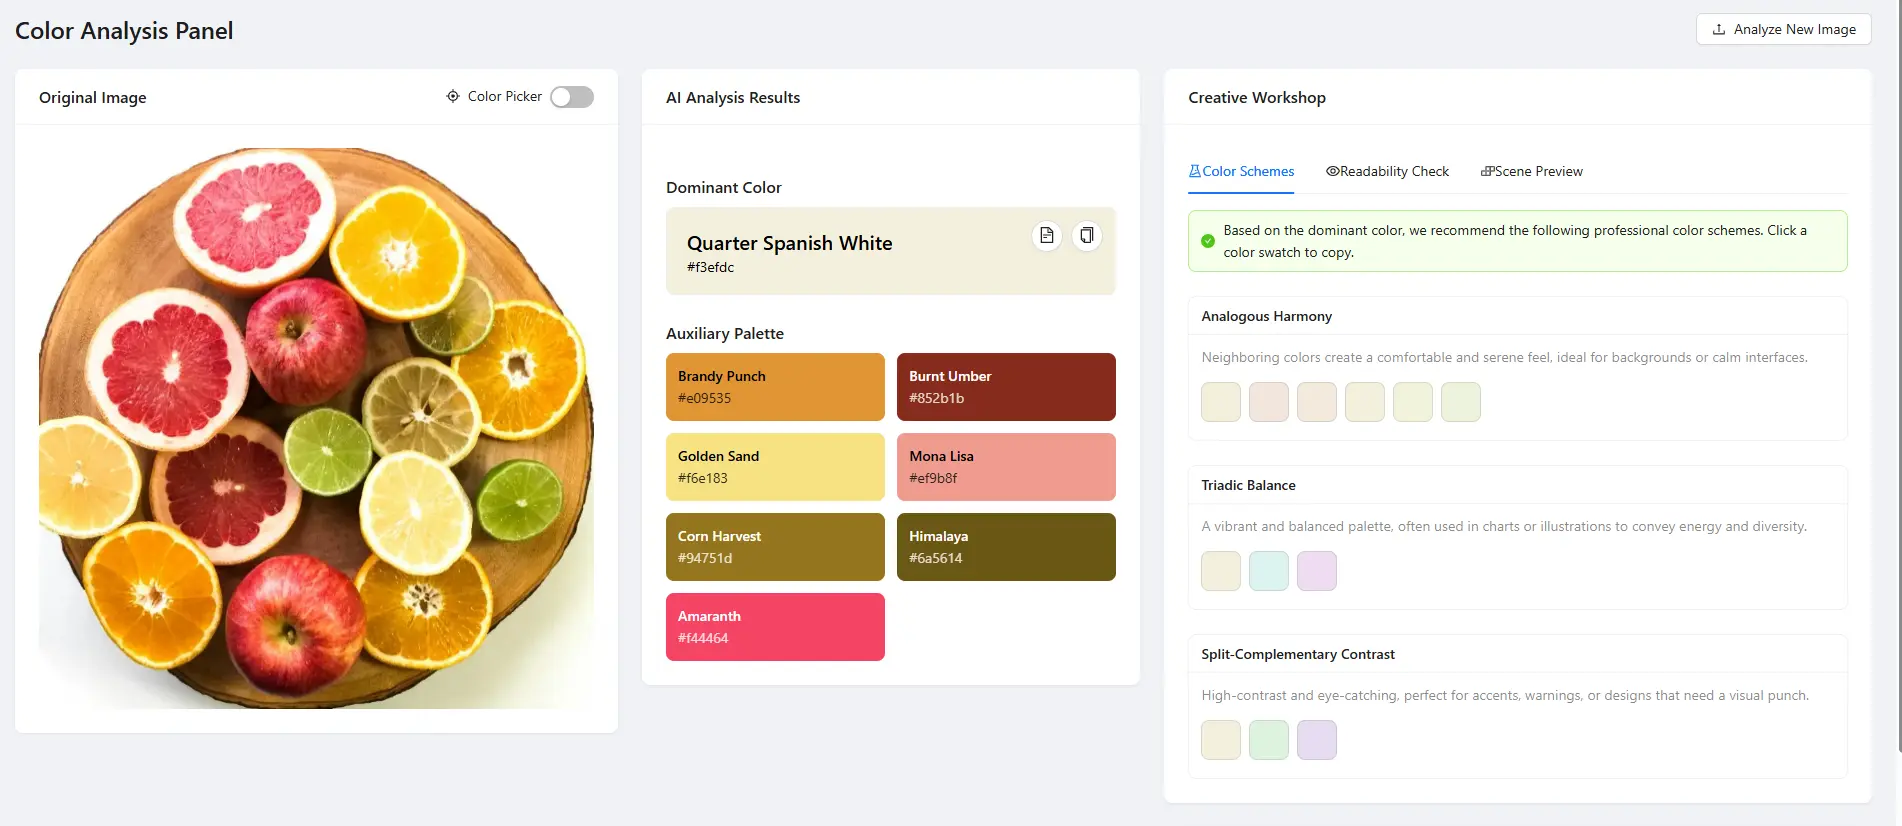1902x826 pixels.
Task: Click the Burnt Umber color card
Action: (1006, 387)
